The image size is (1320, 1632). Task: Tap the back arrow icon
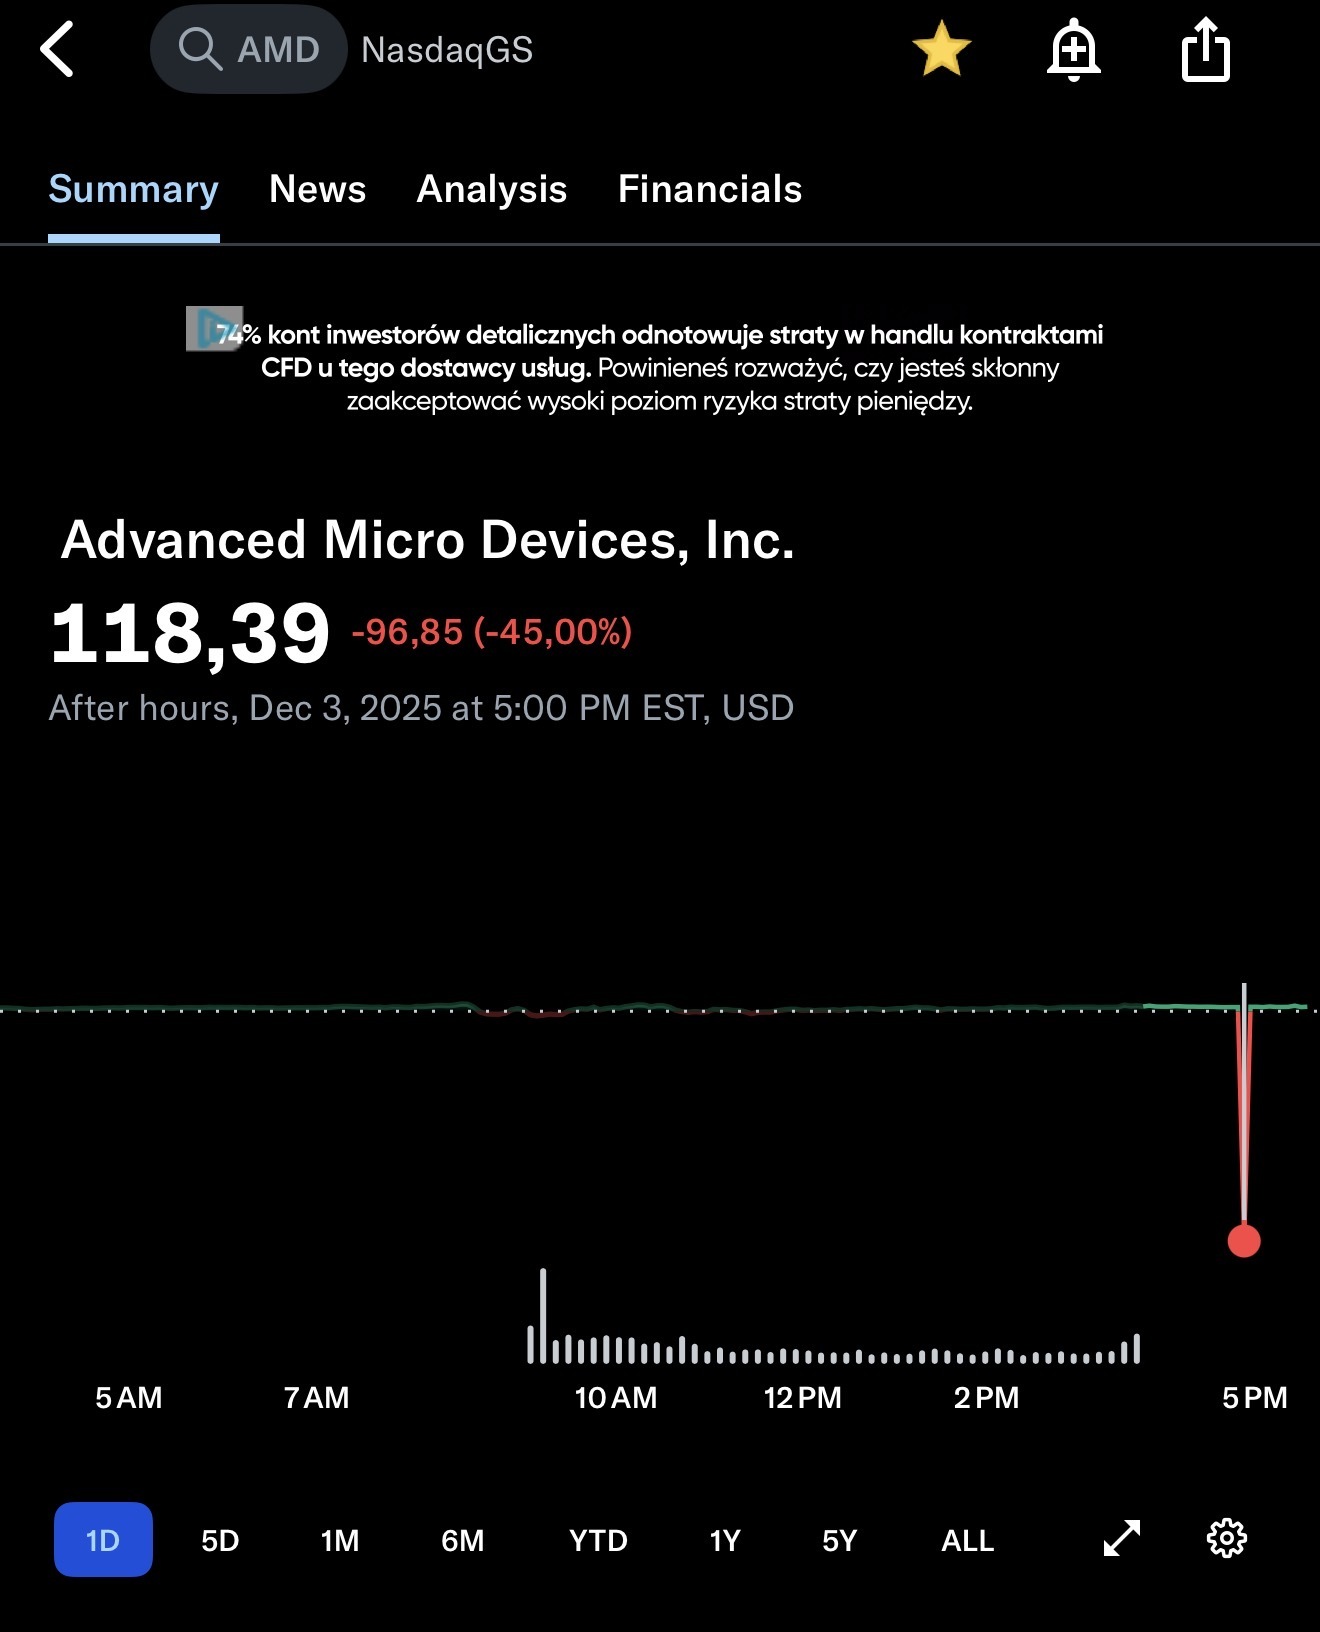click(58, 49)
